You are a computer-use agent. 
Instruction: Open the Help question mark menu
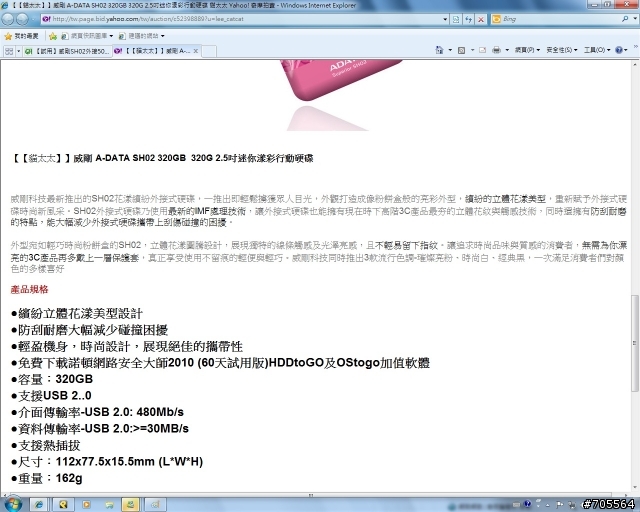coord(621,50)
